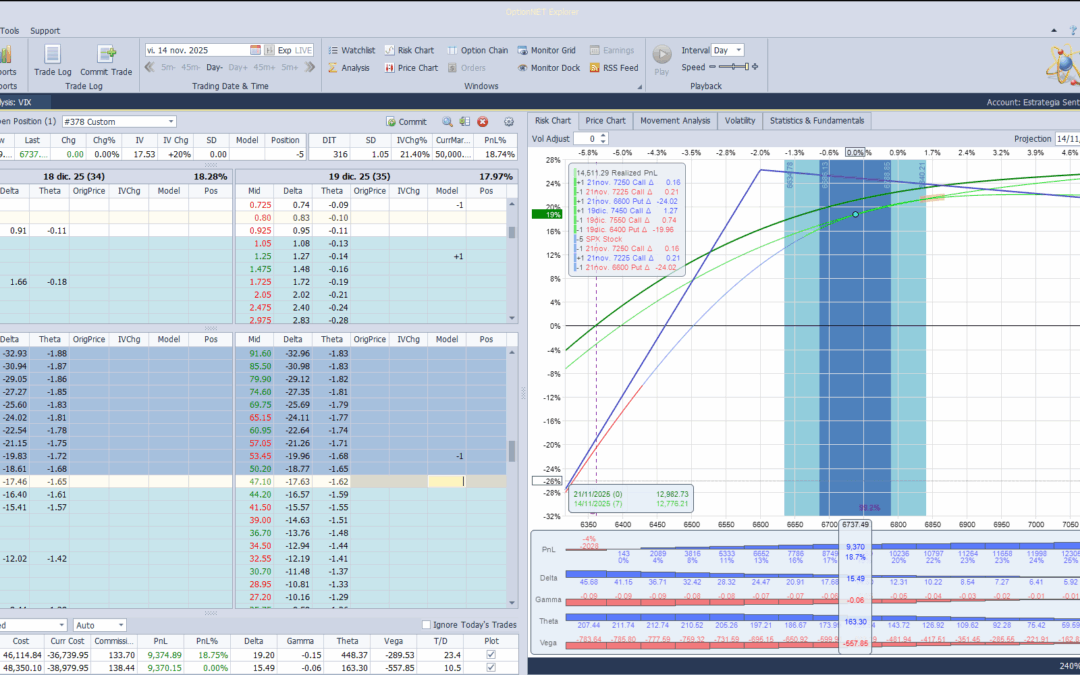Screen dimensions: 1080x675
Task: Click the Speed slider handle
Action: [745, 67]
